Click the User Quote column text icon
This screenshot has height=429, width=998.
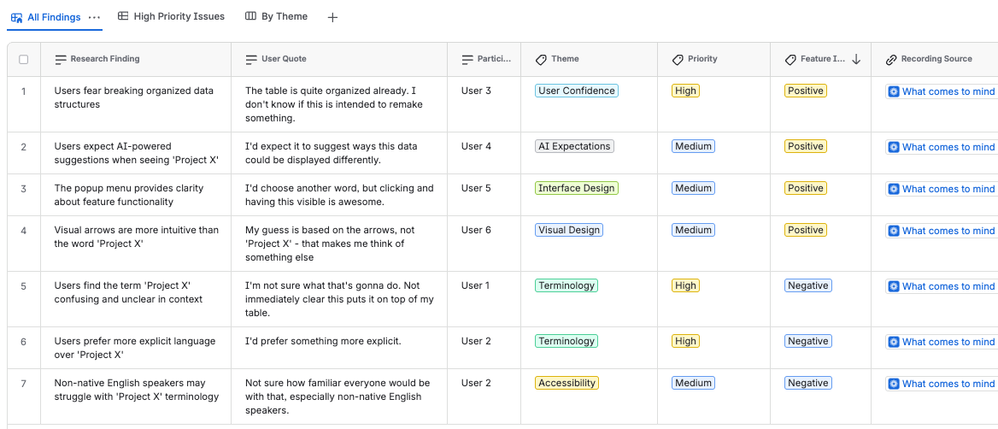pos(251,60)
